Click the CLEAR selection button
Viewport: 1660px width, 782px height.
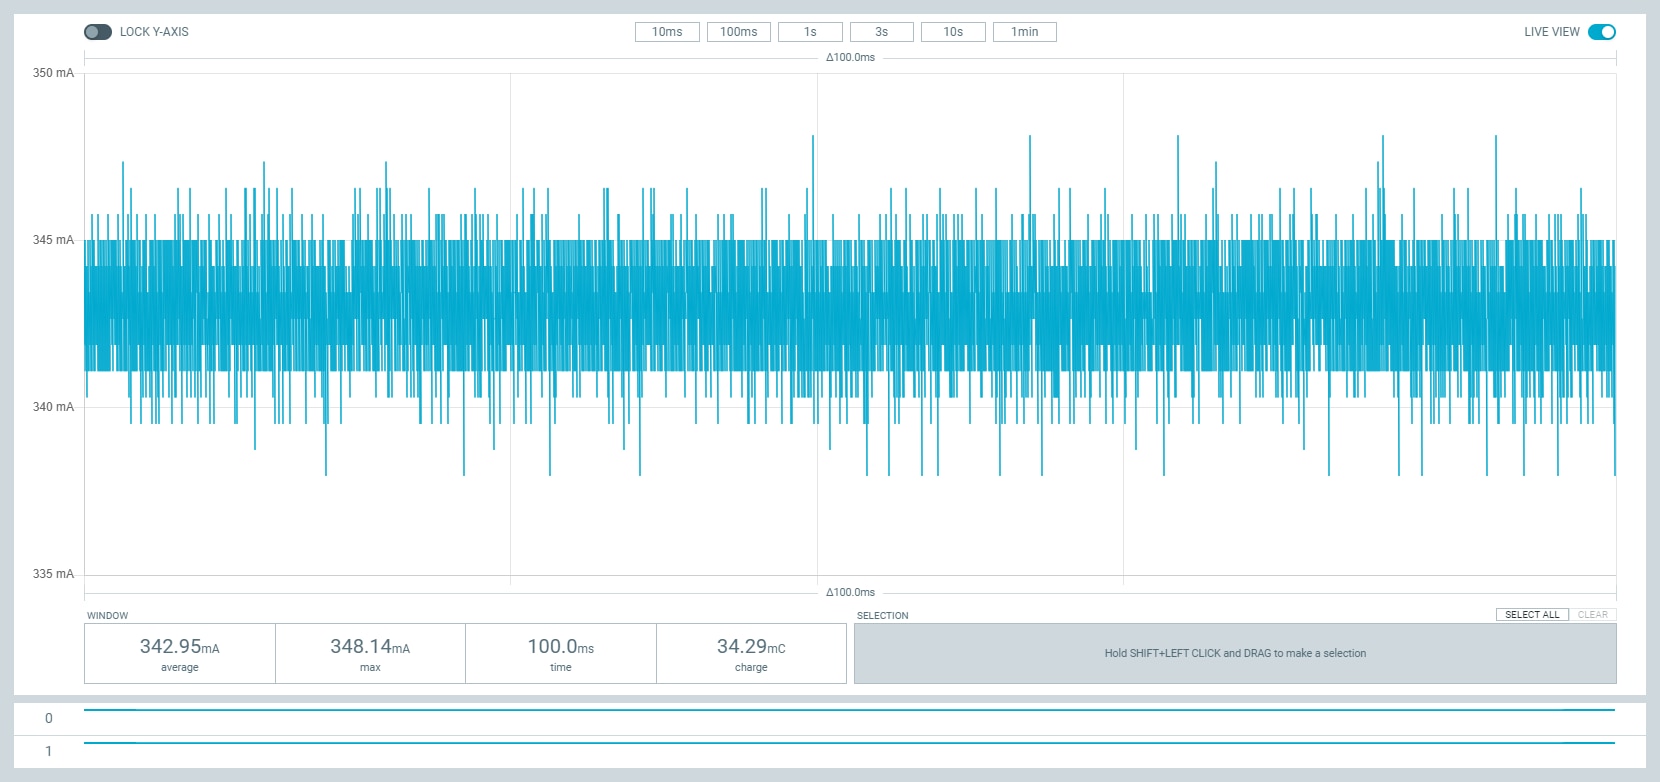click(1593, 615)
